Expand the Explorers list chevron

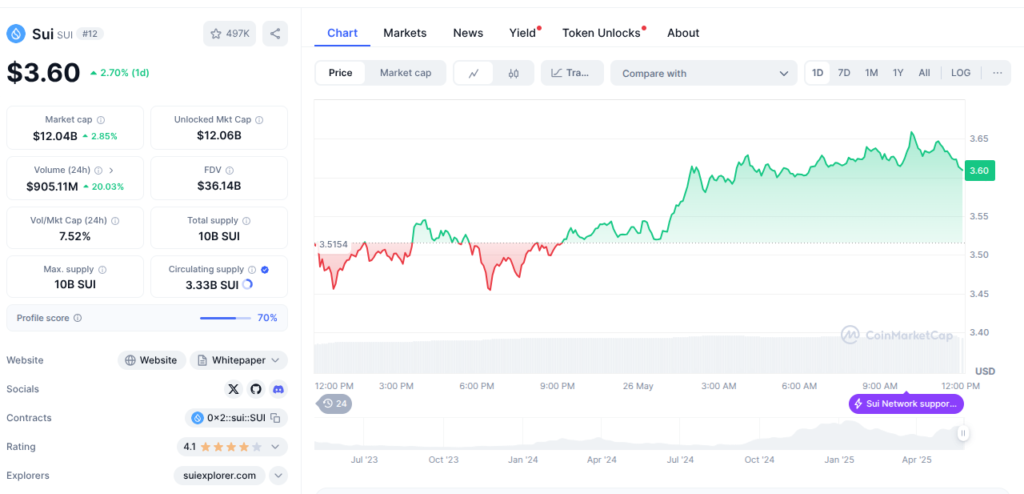(278, 476)
